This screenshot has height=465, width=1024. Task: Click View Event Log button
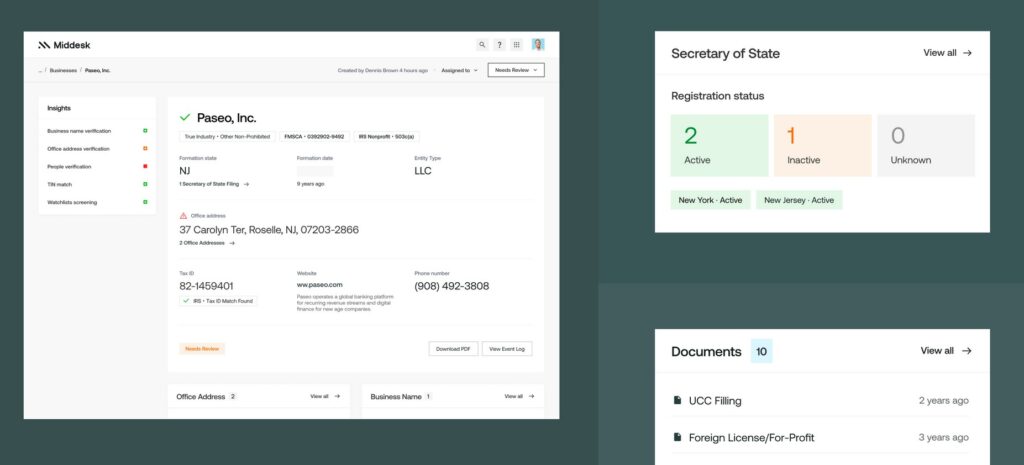(x=507, y=349)
